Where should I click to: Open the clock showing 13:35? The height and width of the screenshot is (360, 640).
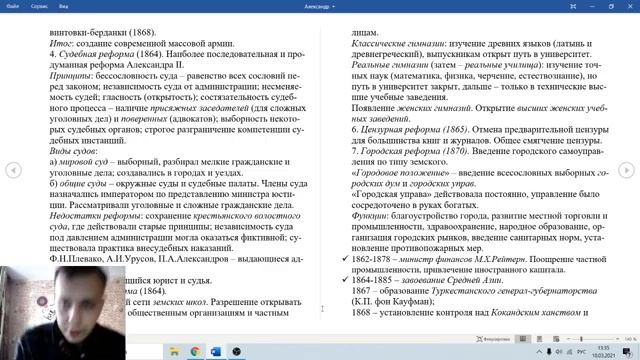tap(603, 351)
